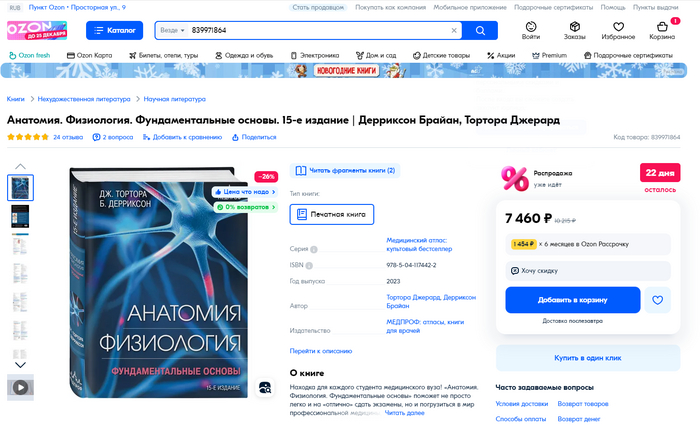Open the Ozon fresh menu item
The height and width of the screenshot is (435, 700).
click(30, 55)
